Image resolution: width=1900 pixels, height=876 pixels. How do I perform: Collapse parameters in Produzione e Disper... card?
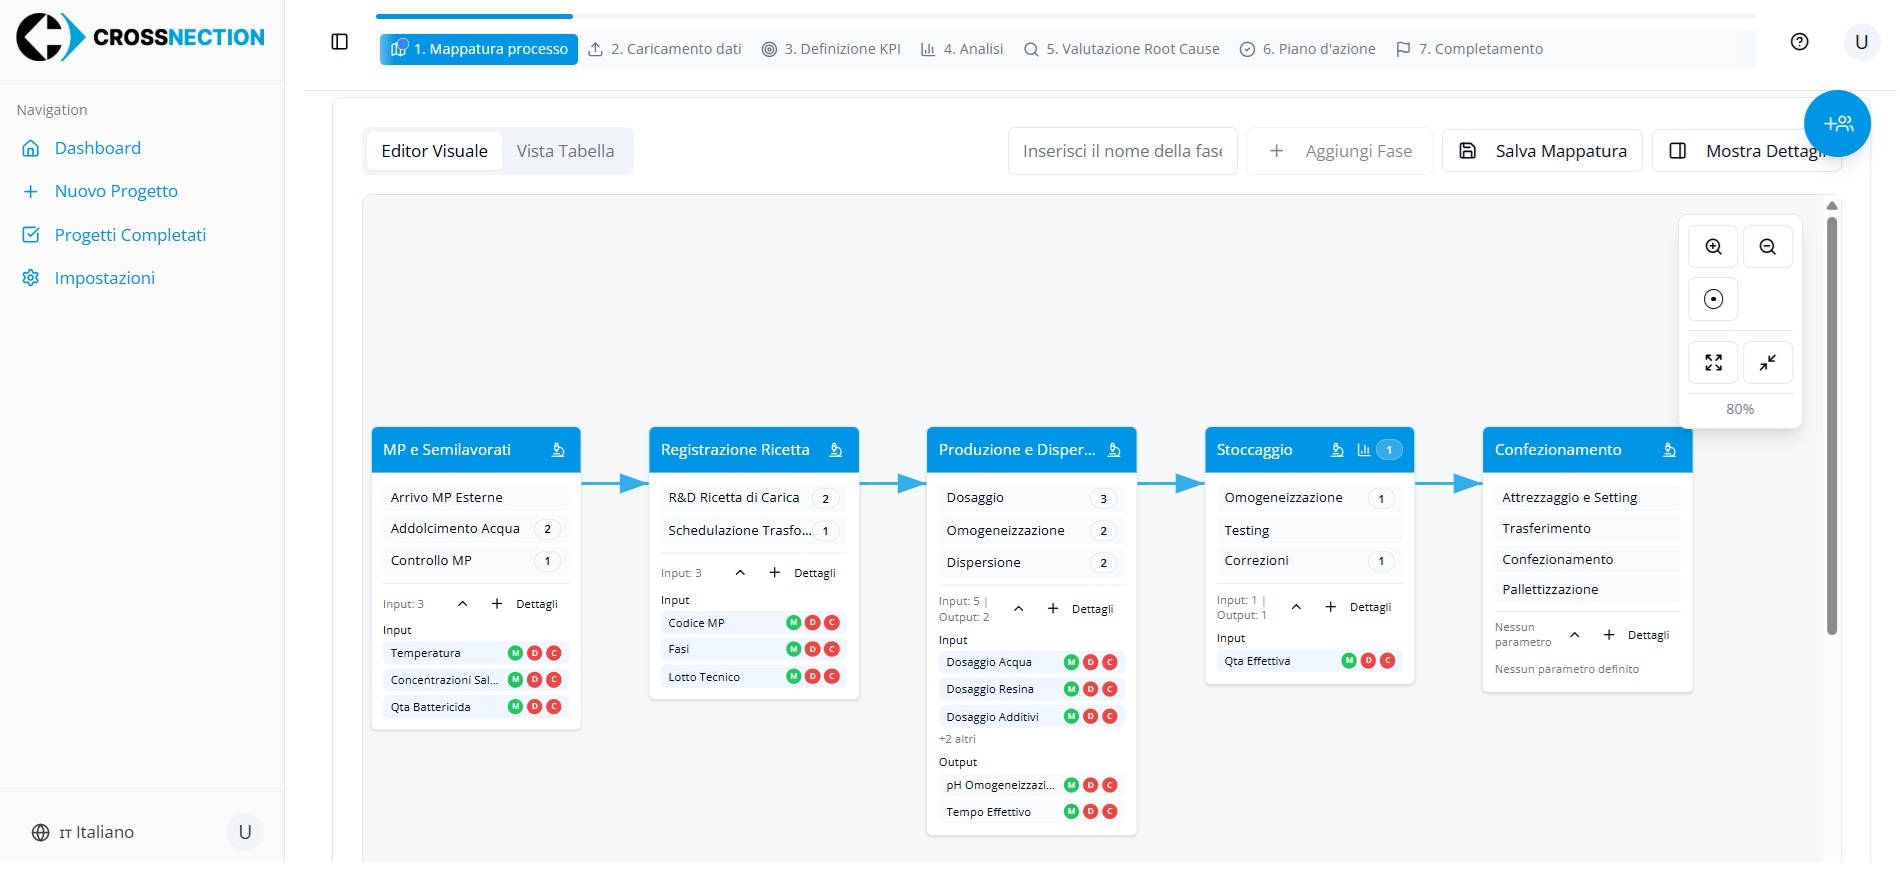tap(1018, 609)
